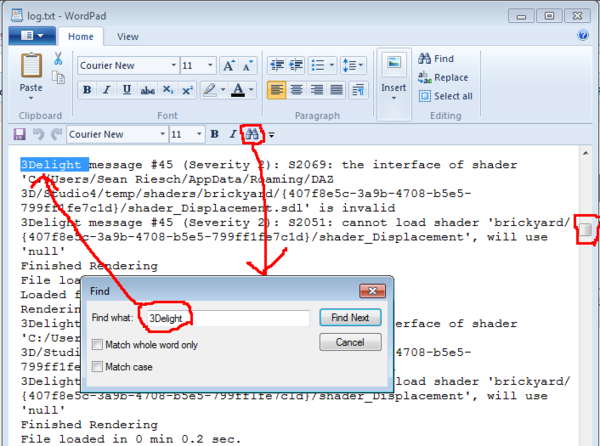Screen dimensions: 600x446
Task: Toggle Underline formatting
Action: [127, 90]
